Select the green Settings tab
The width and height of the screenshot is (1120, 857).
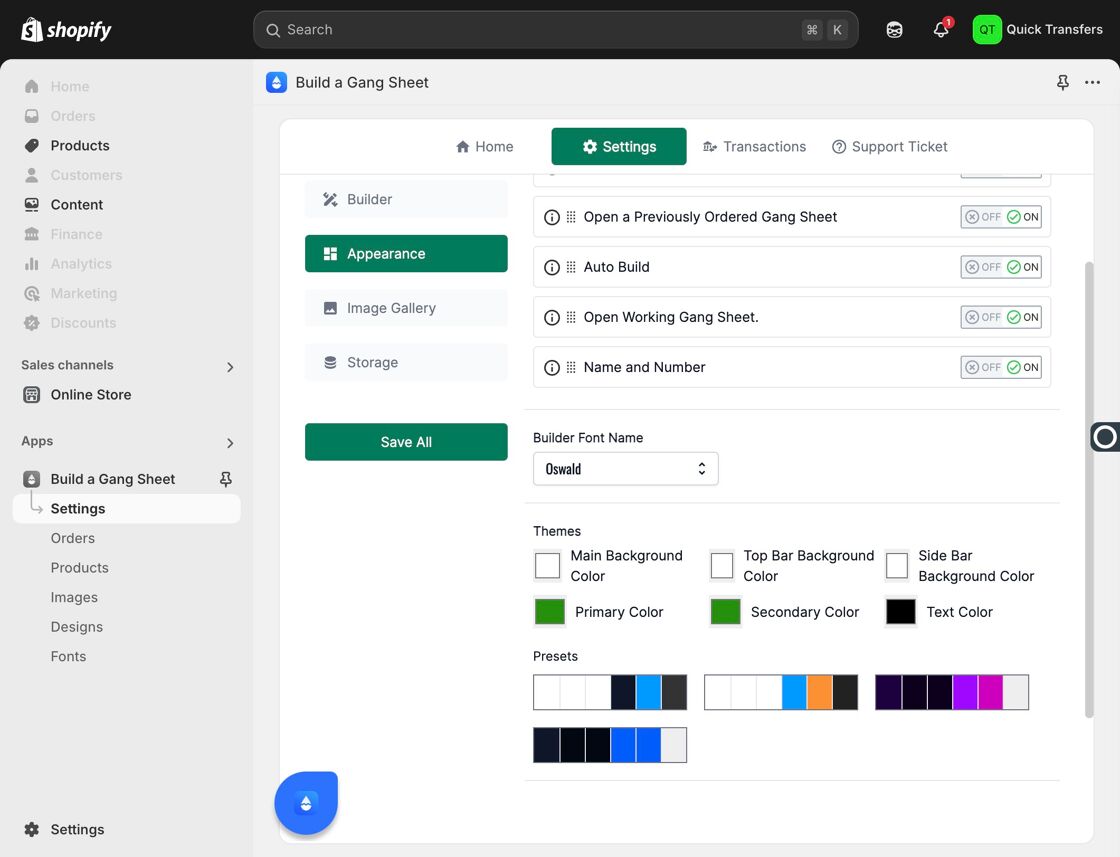(619, 146)
